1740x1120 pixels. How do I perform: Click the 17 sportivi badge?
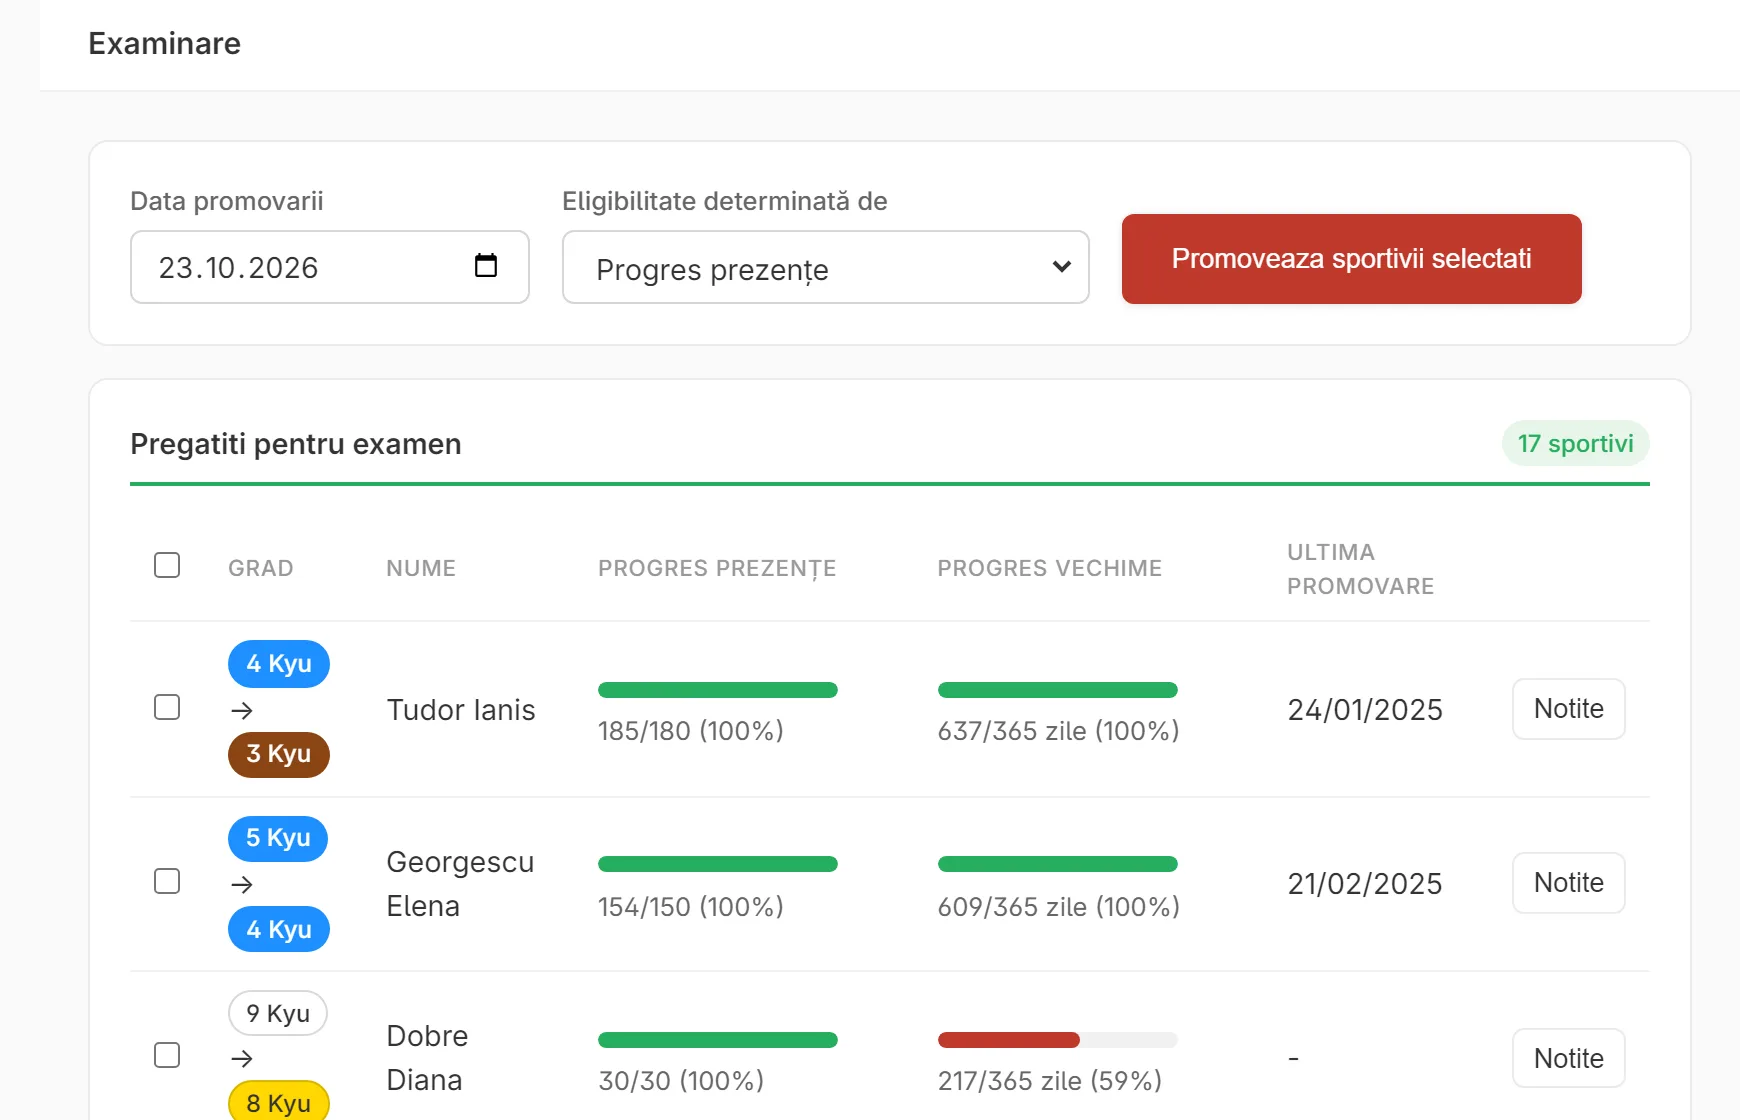[1575, 443]
